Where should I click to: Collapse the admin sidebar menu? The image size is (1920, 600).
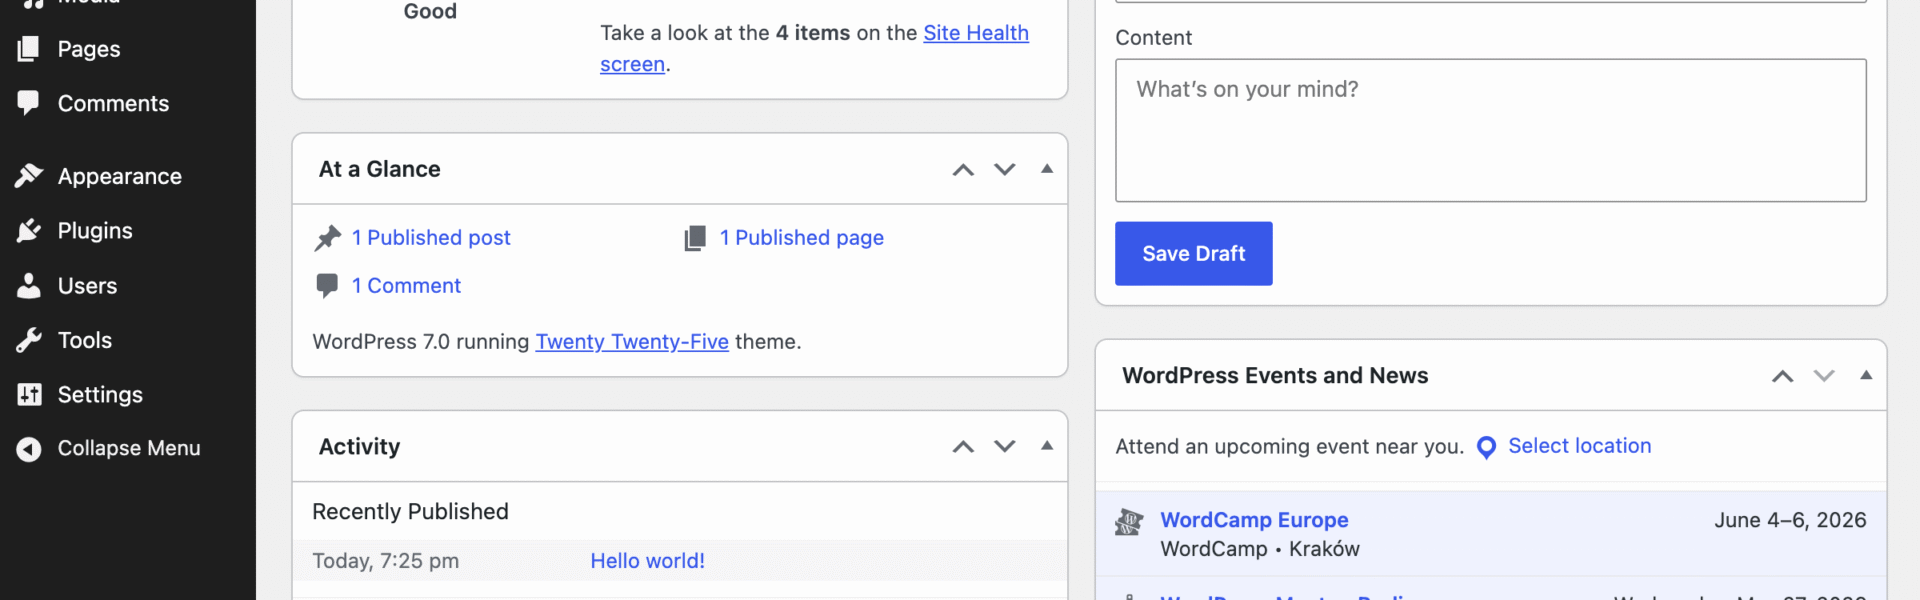[x=128, y=449]
